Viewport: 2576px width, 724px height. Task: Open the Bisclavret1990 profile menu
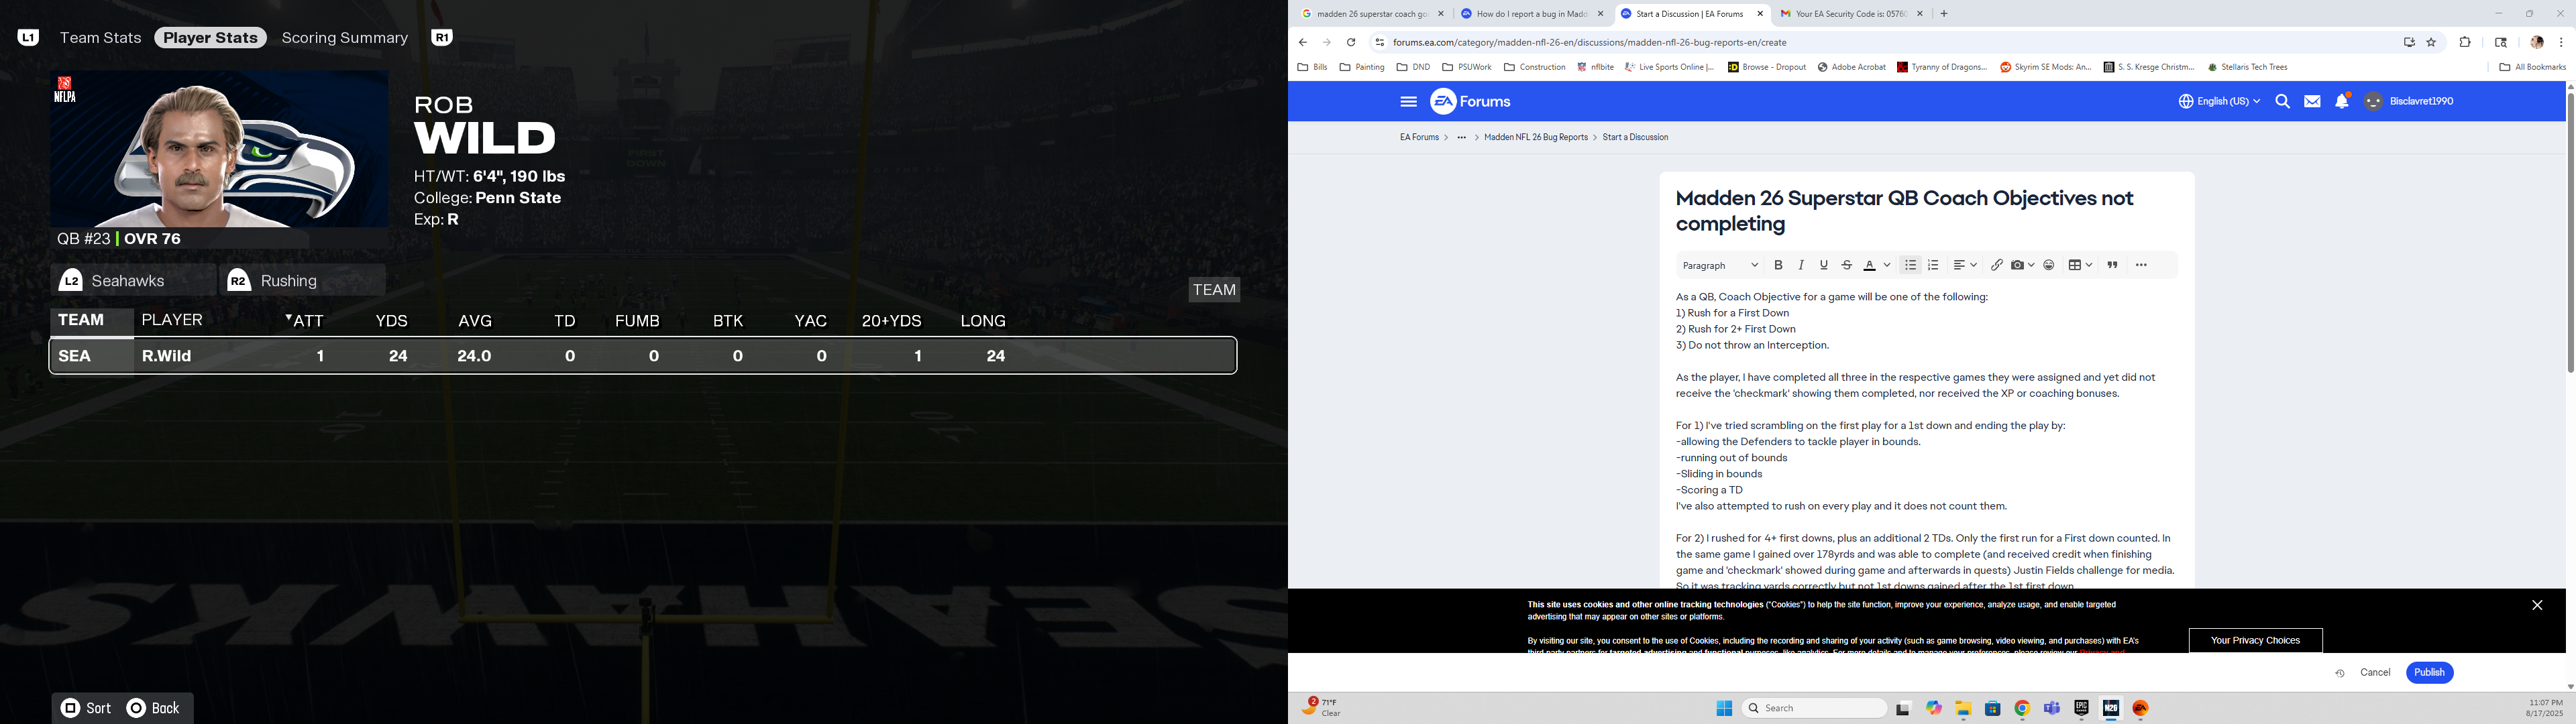tap(2408, 101)
